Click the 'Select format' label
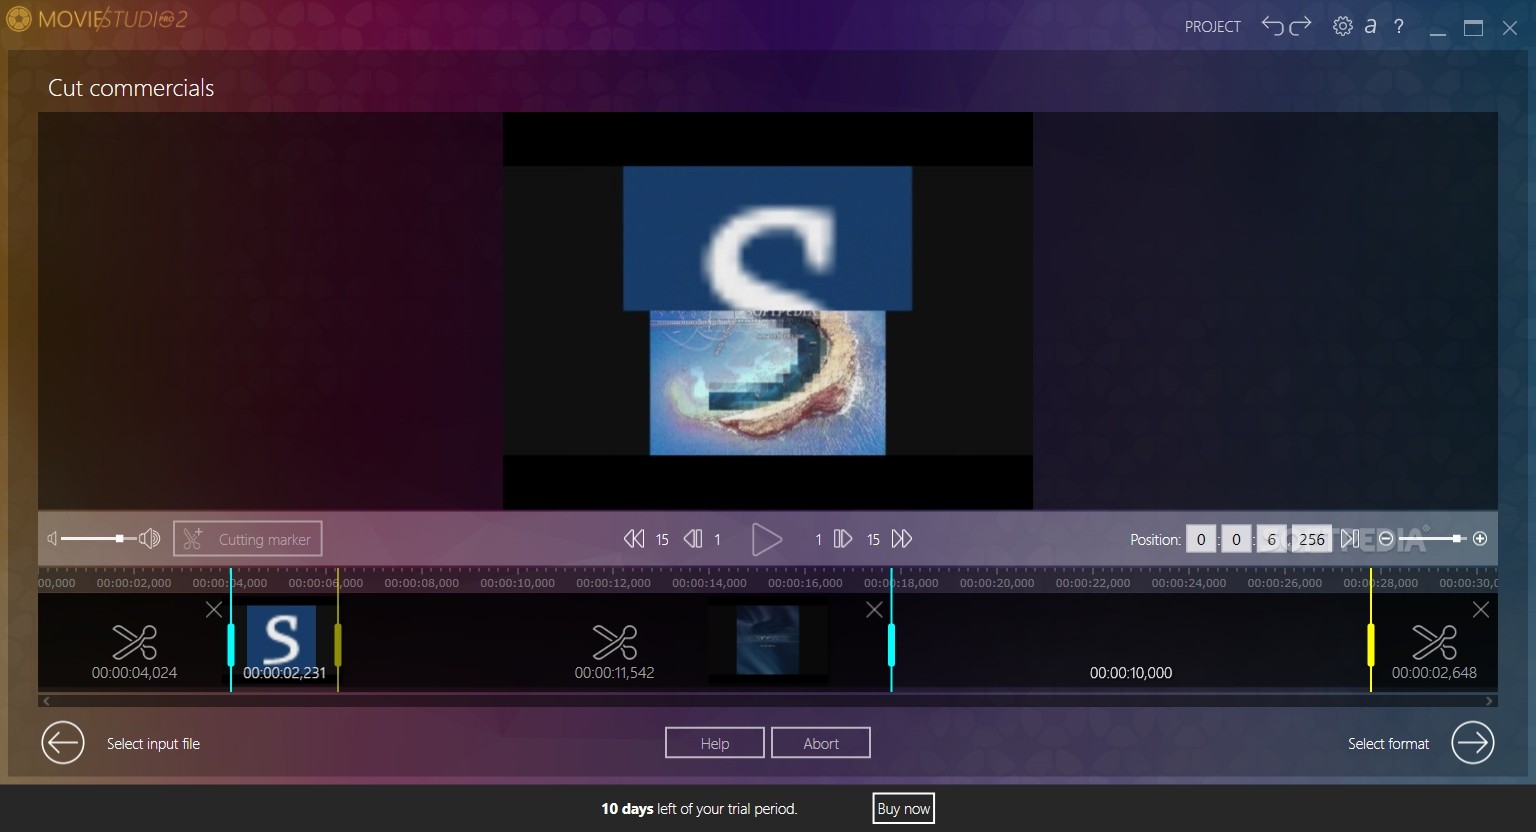The height and width of the screenshot is (832, 1536). (x=1388, y=744)
